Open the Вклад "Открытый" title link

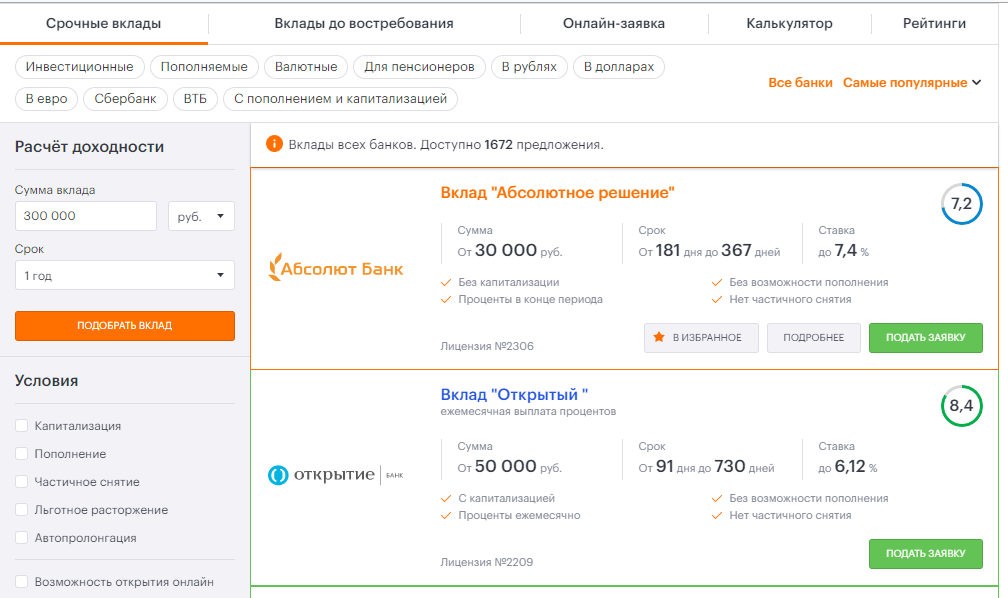(514, 394)
